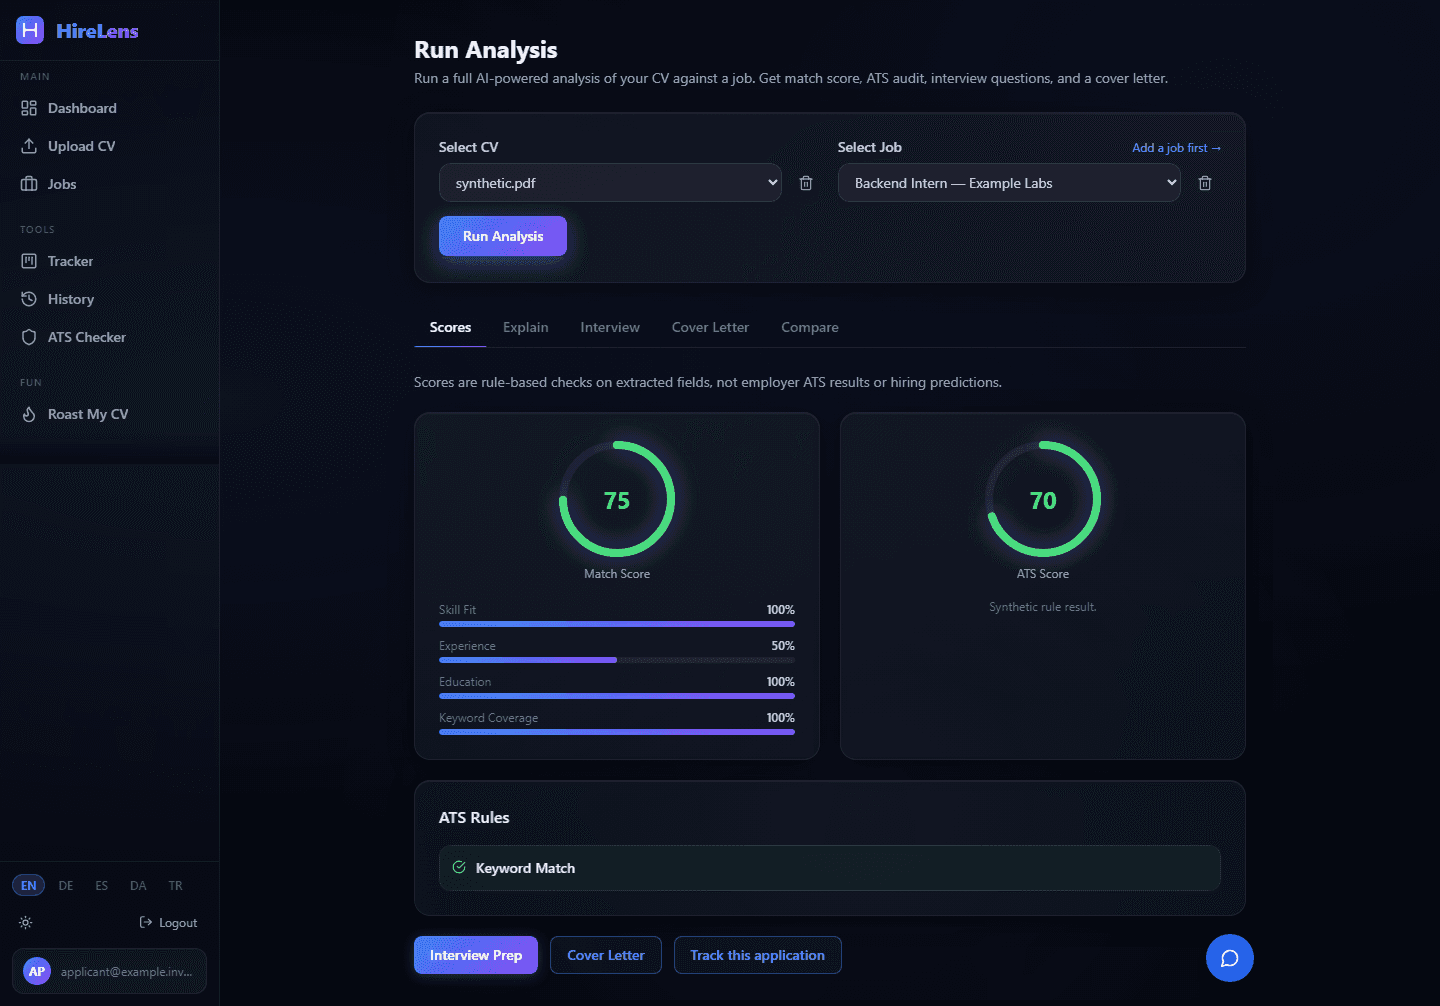Click the Keyword Coverage 100% value
The width and height of the screenshot is (1440, 1006).
pyautogui.click(x=781, y=718)
